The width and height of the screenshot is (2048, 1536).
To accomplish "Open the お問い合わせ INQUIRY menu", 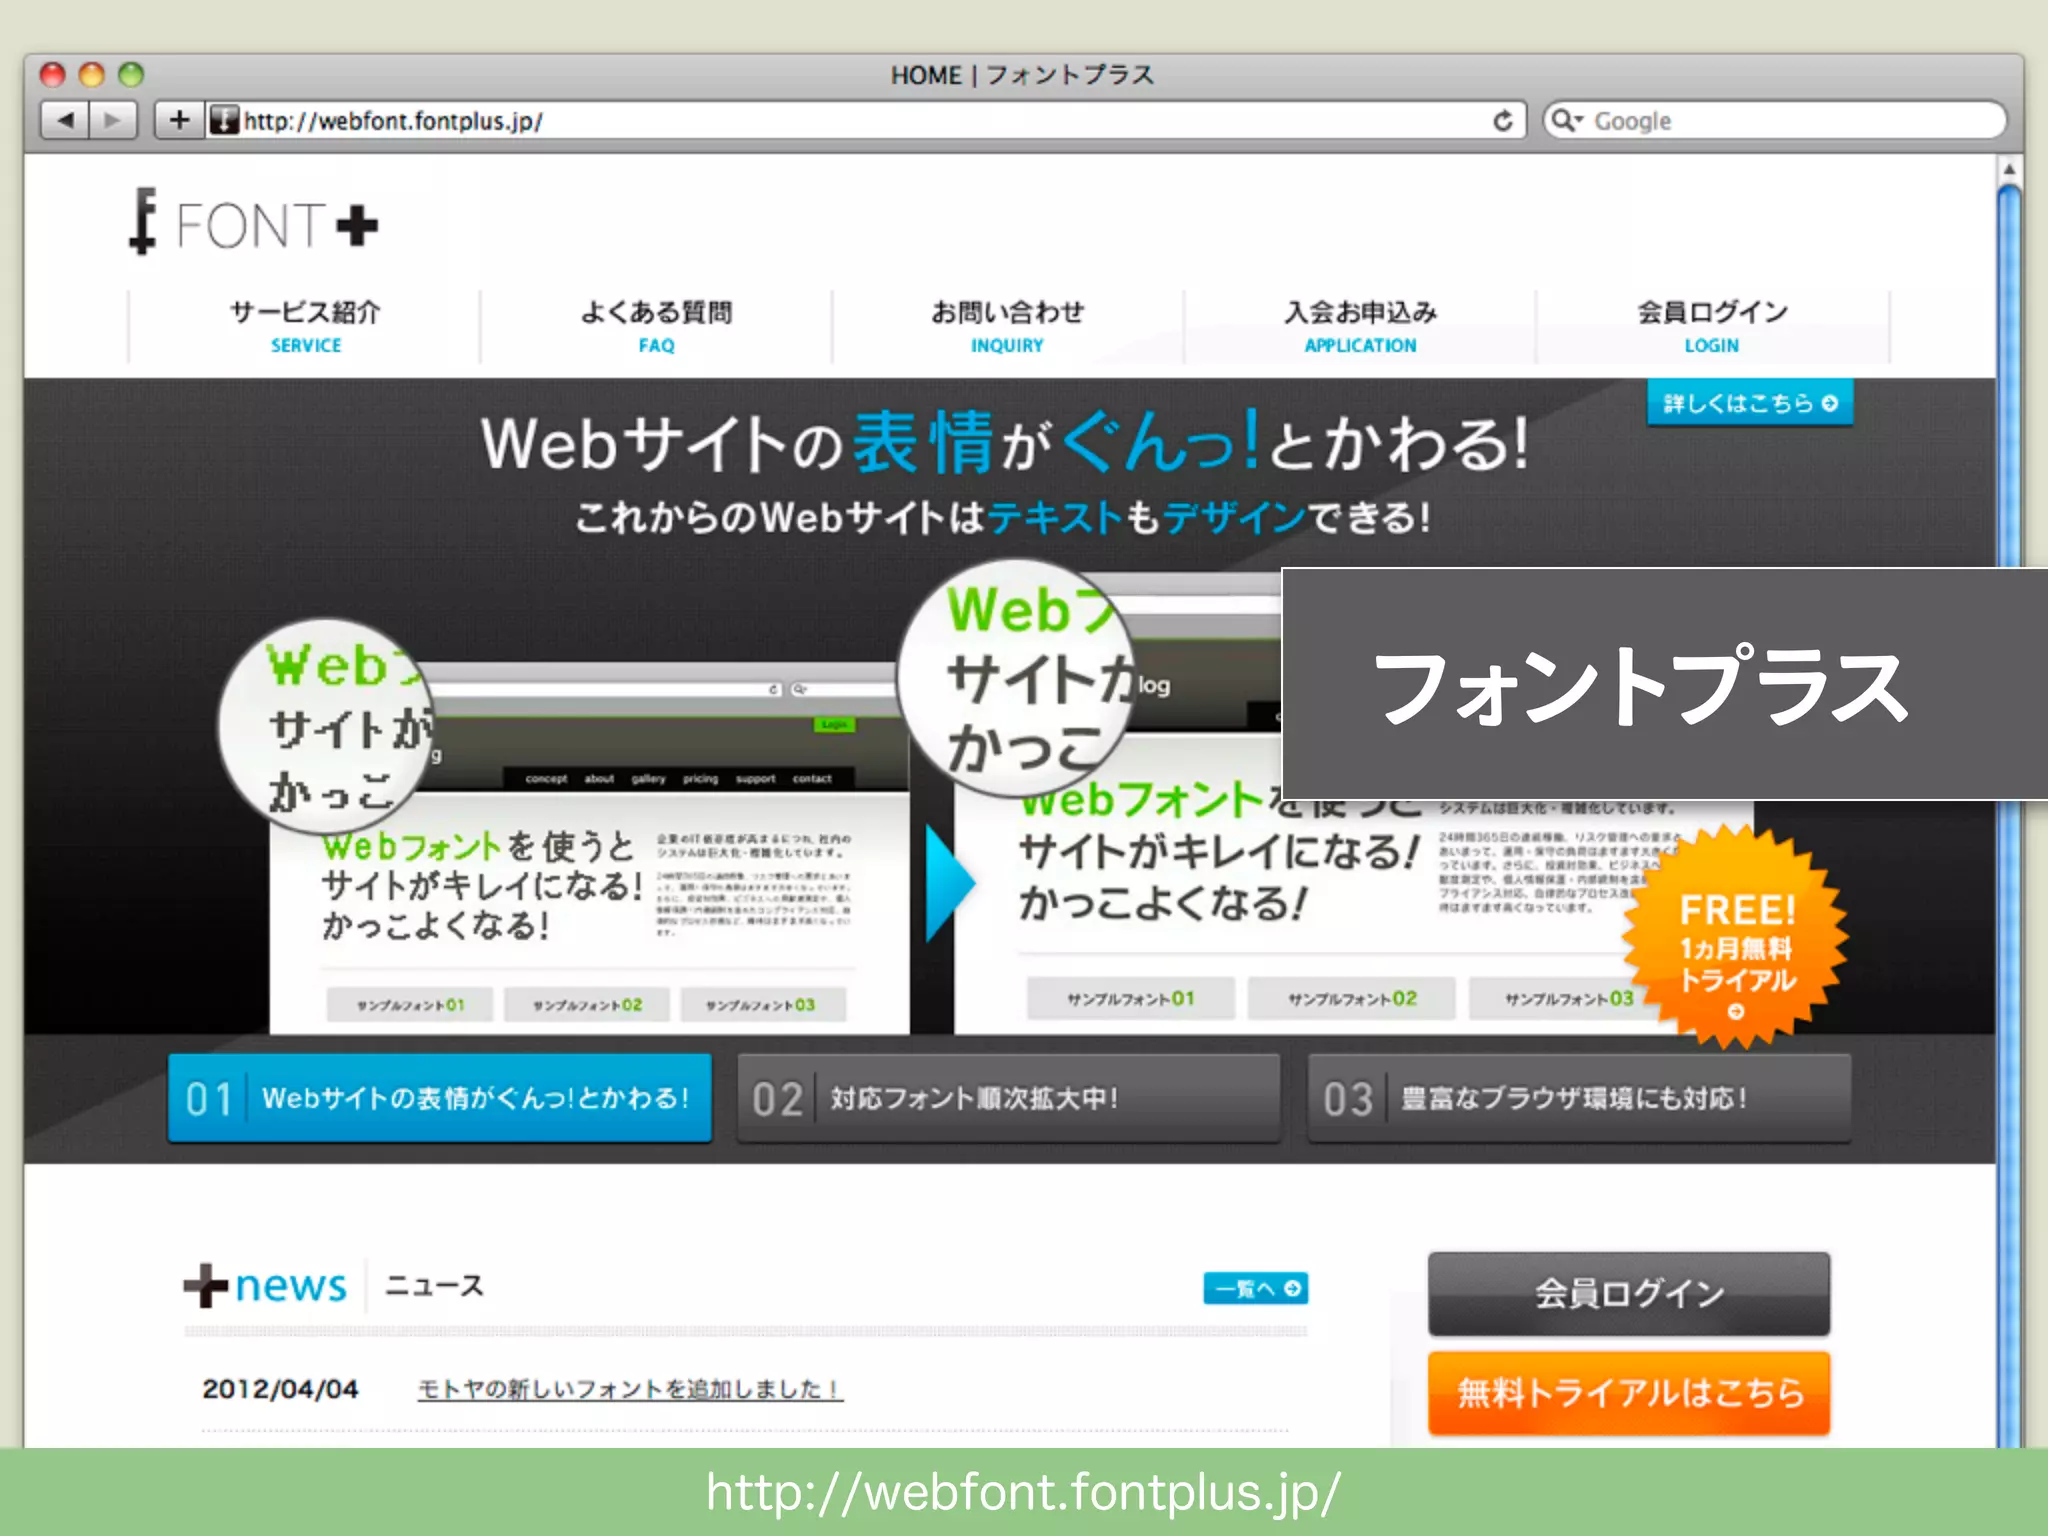I will (1007, 327).
